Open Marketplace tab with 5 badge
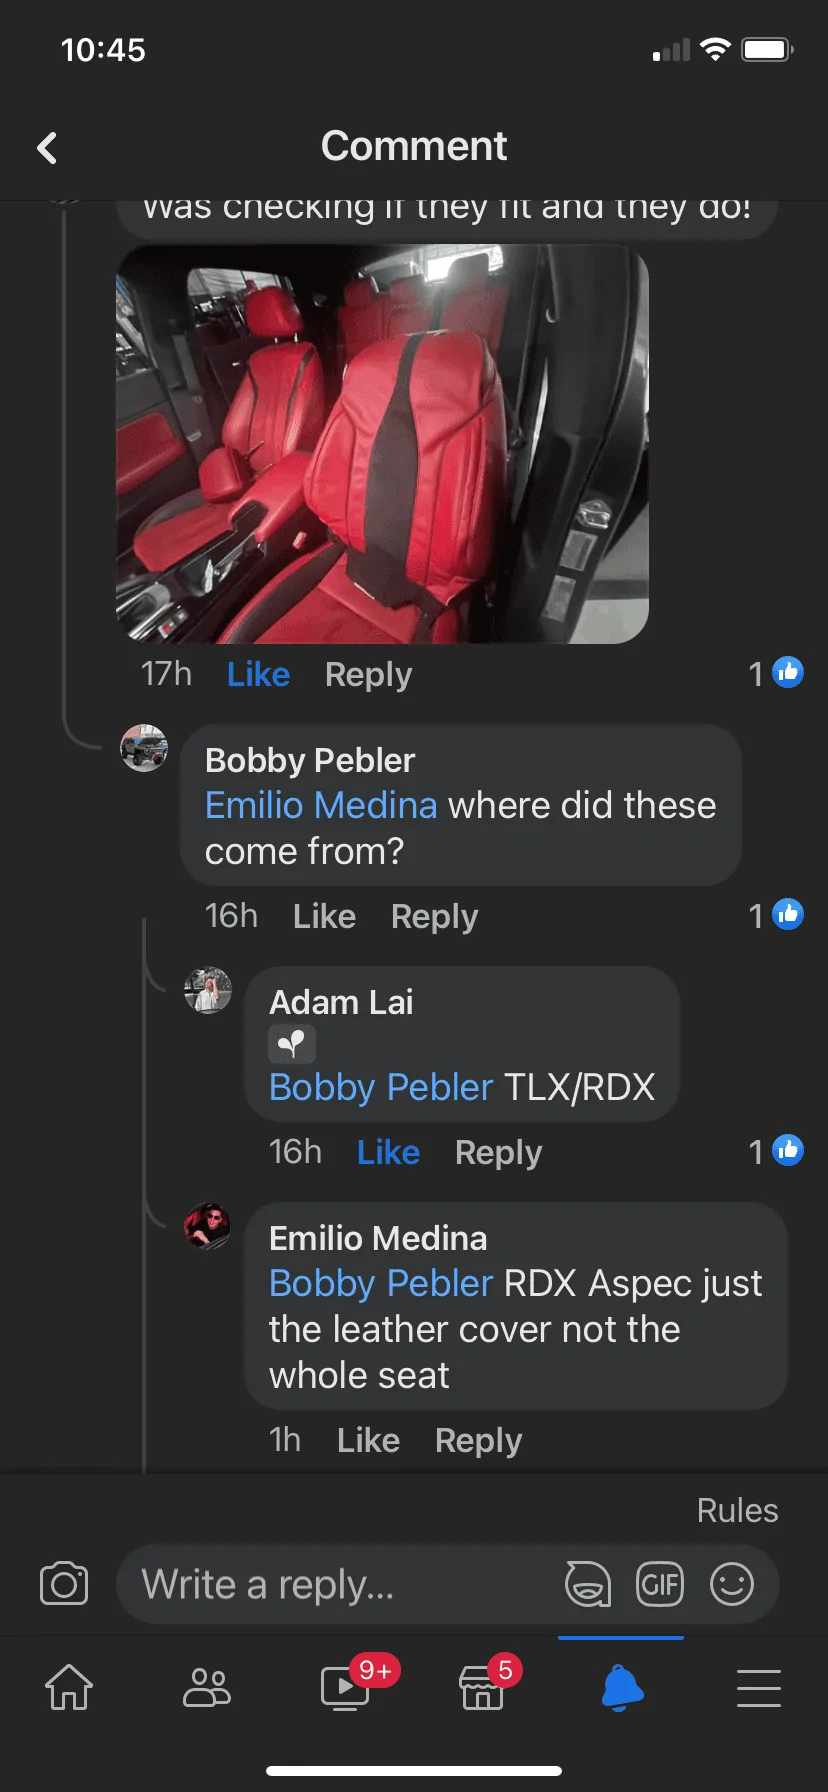This screenshot has width=828, height=1792. pos(483,1688)
